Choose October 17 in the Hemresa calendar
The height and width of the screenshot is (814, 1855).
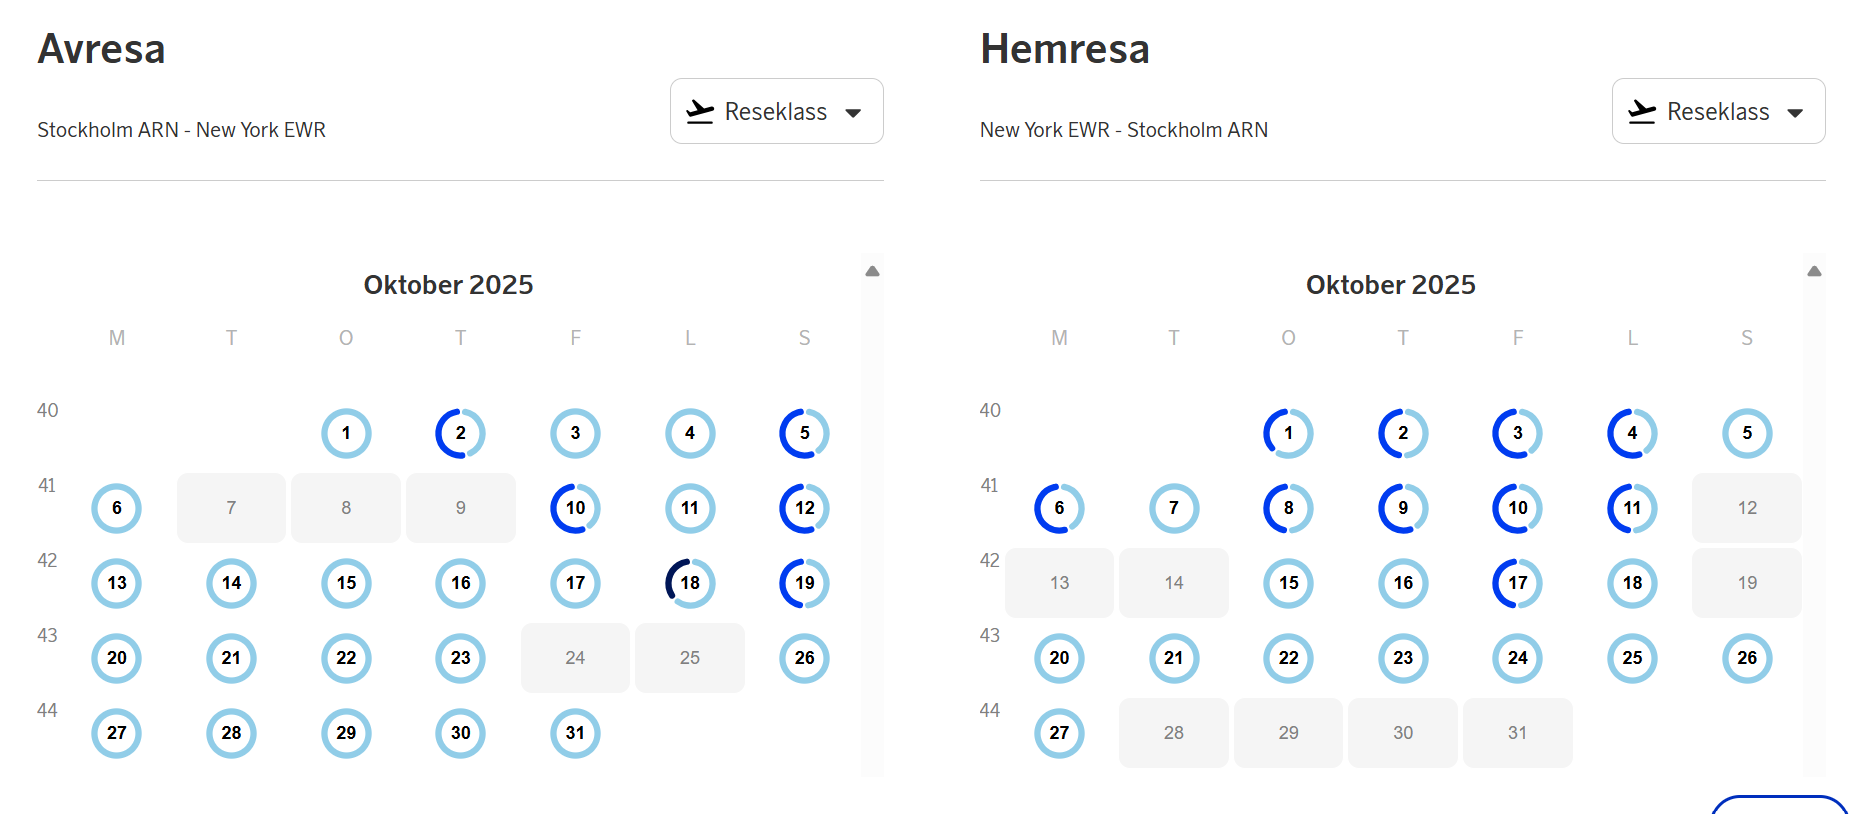click(1517, 583)
